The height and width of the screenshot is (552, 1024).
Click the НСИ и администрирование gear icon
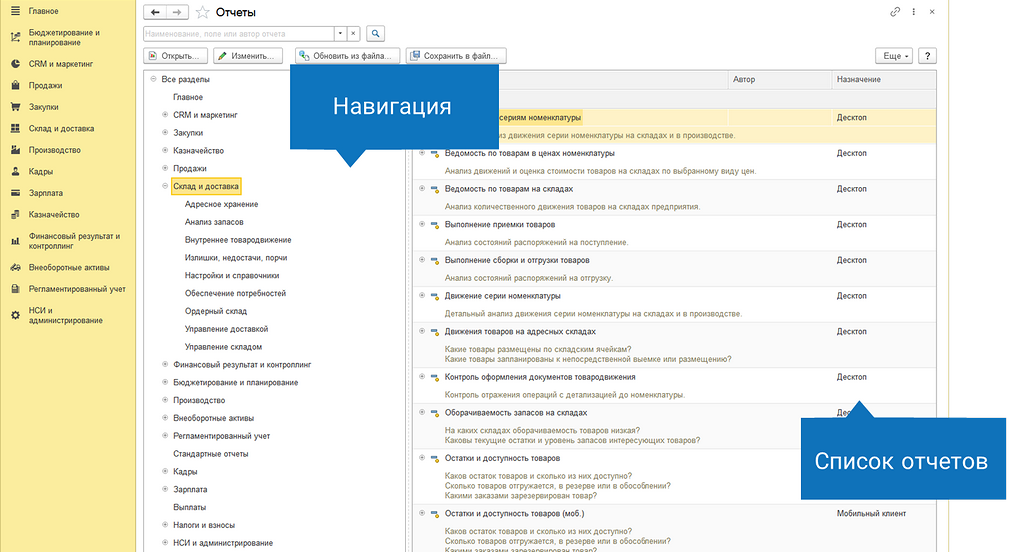15,316
